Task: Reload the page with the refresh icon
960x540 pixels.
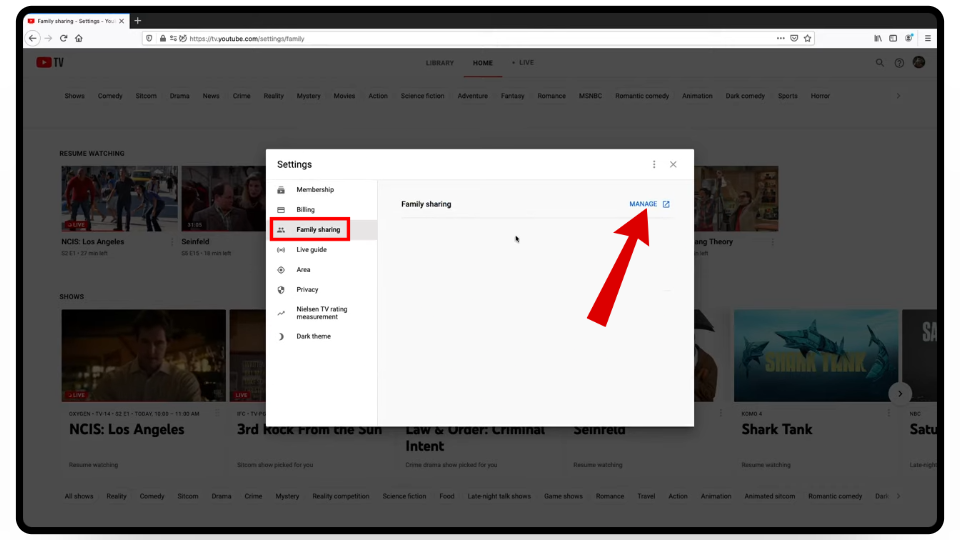Action: (63, 38)
